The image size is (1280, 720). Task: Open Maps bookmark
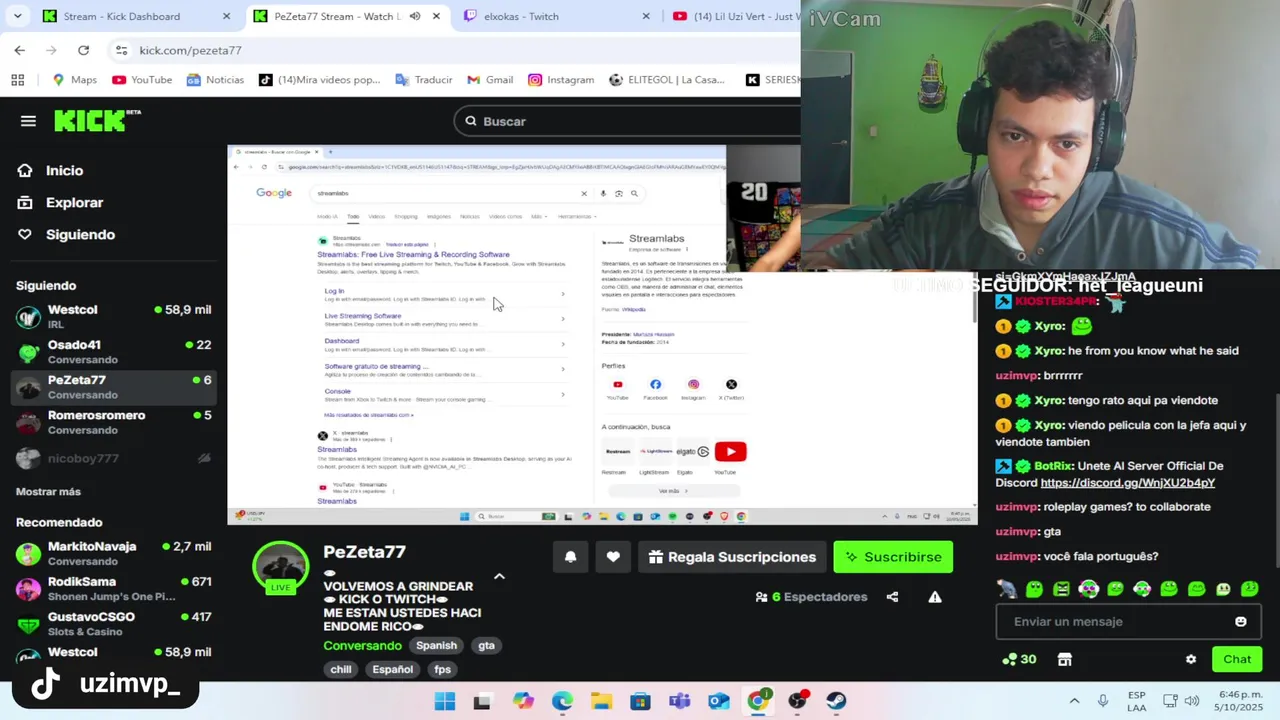click(75, 80)
